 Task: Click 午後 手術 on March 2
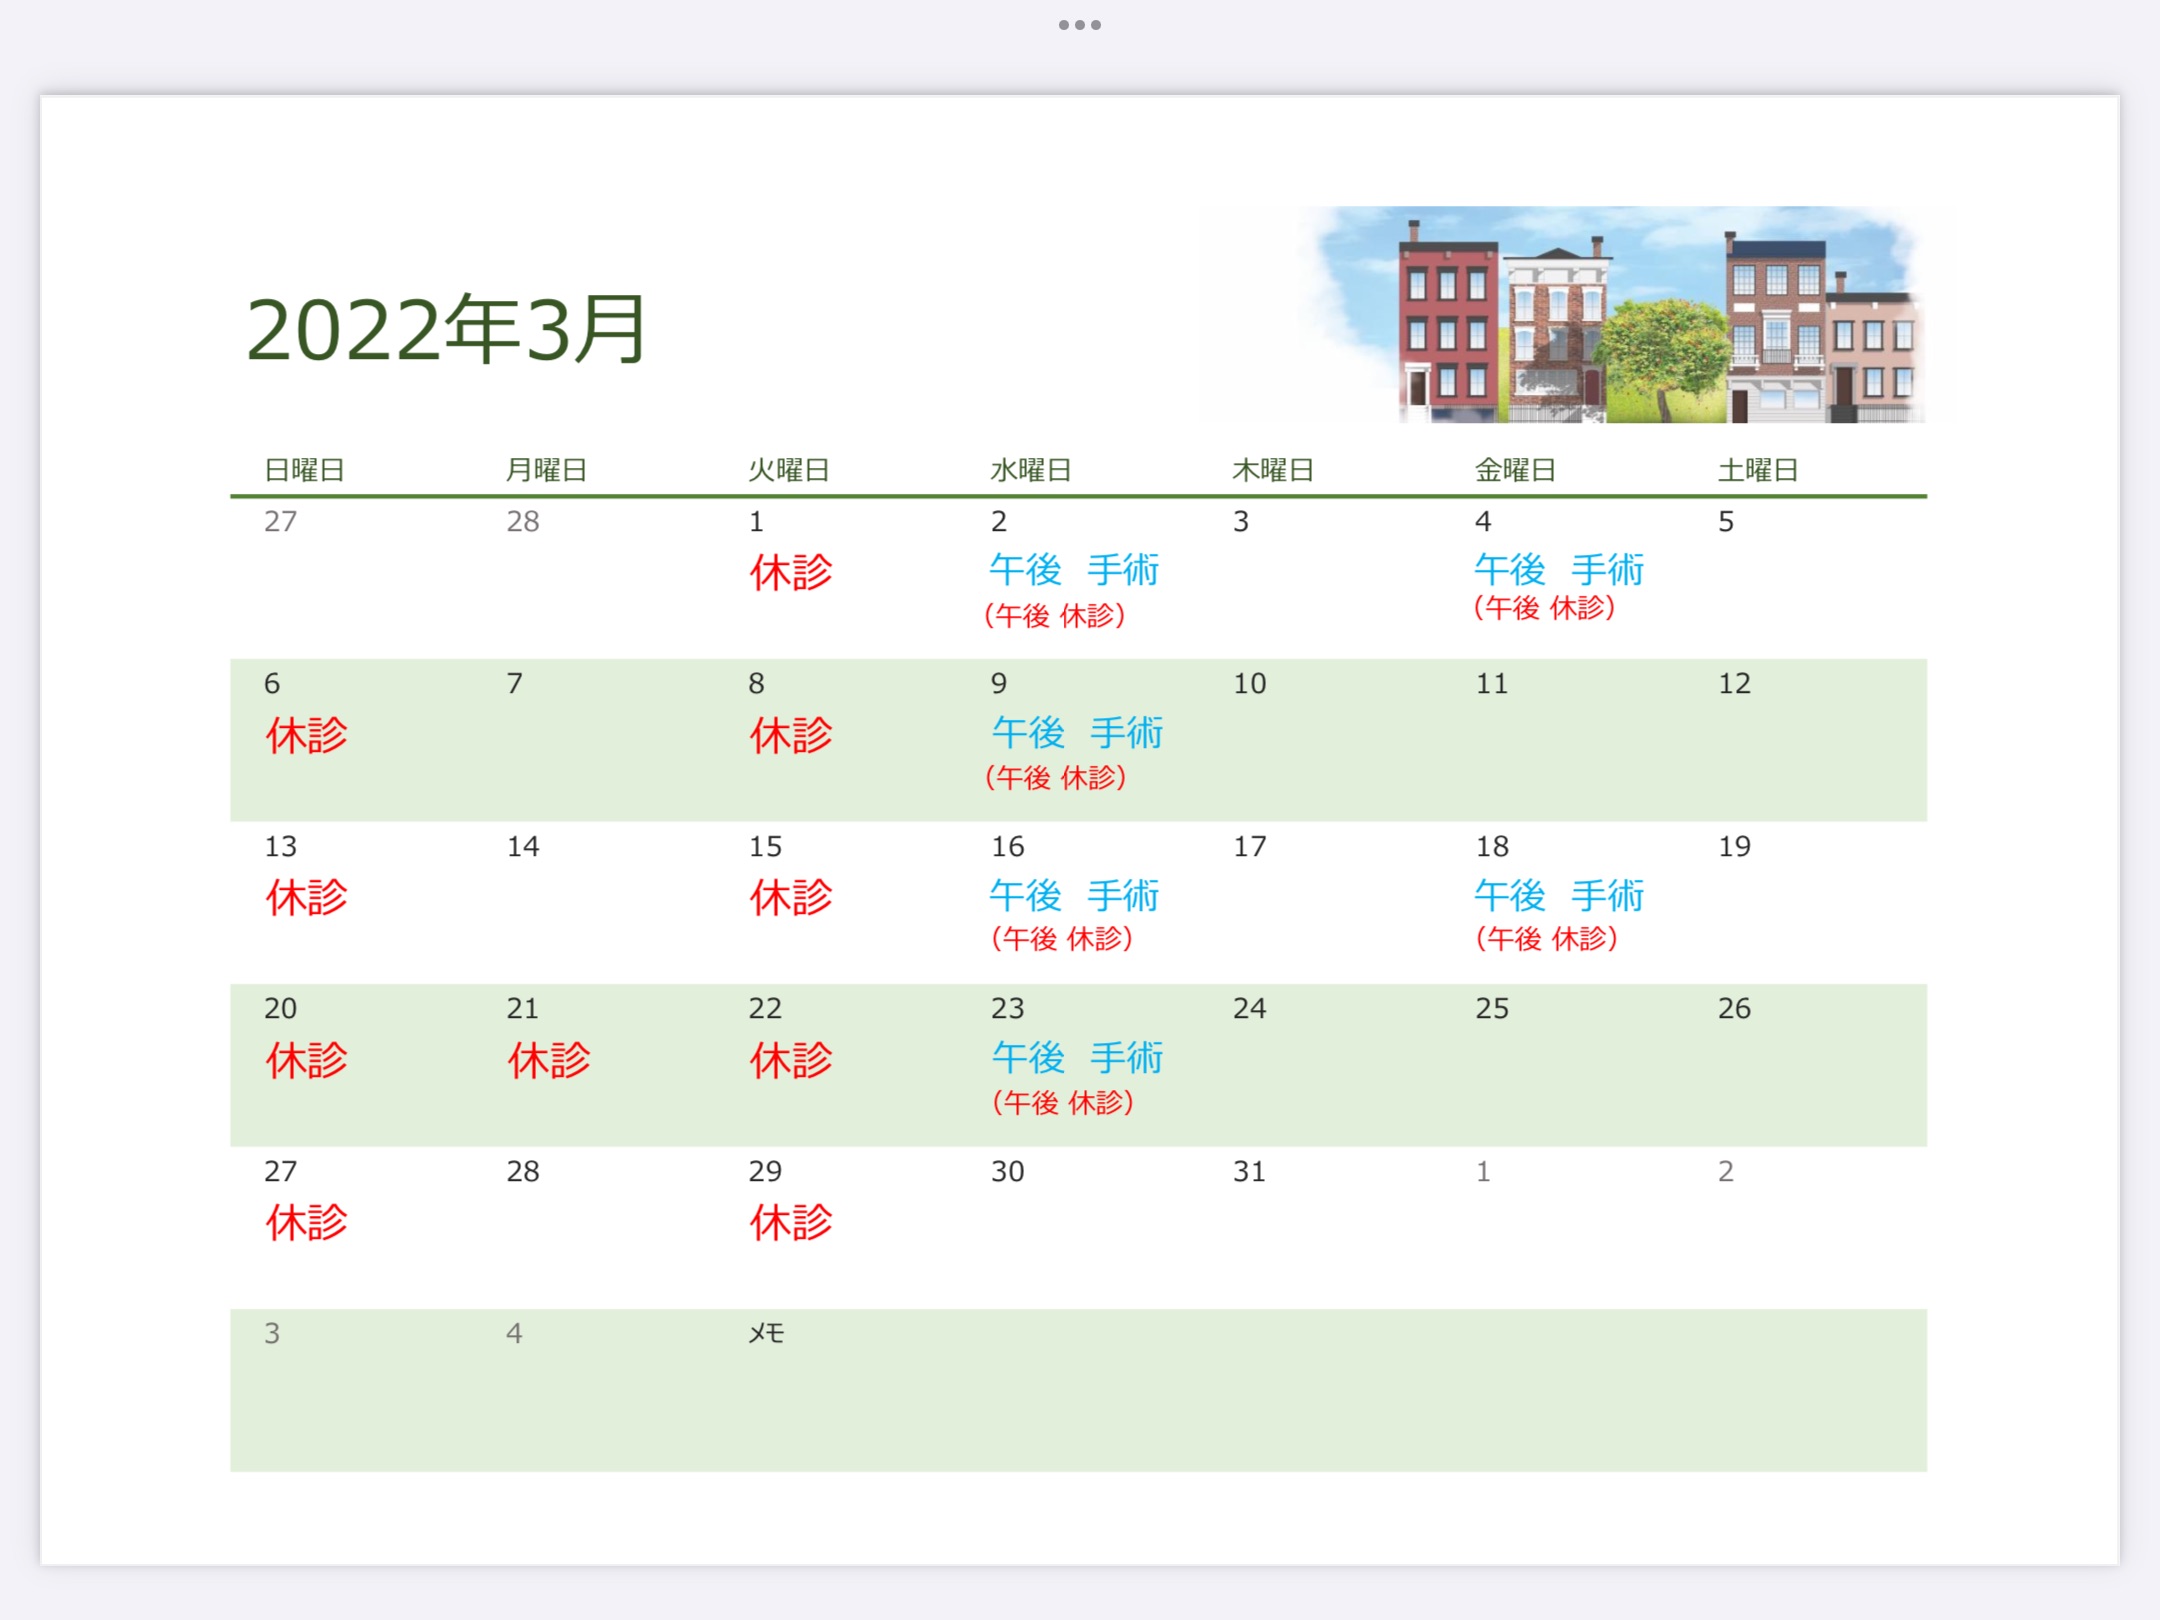(1074, 570)
